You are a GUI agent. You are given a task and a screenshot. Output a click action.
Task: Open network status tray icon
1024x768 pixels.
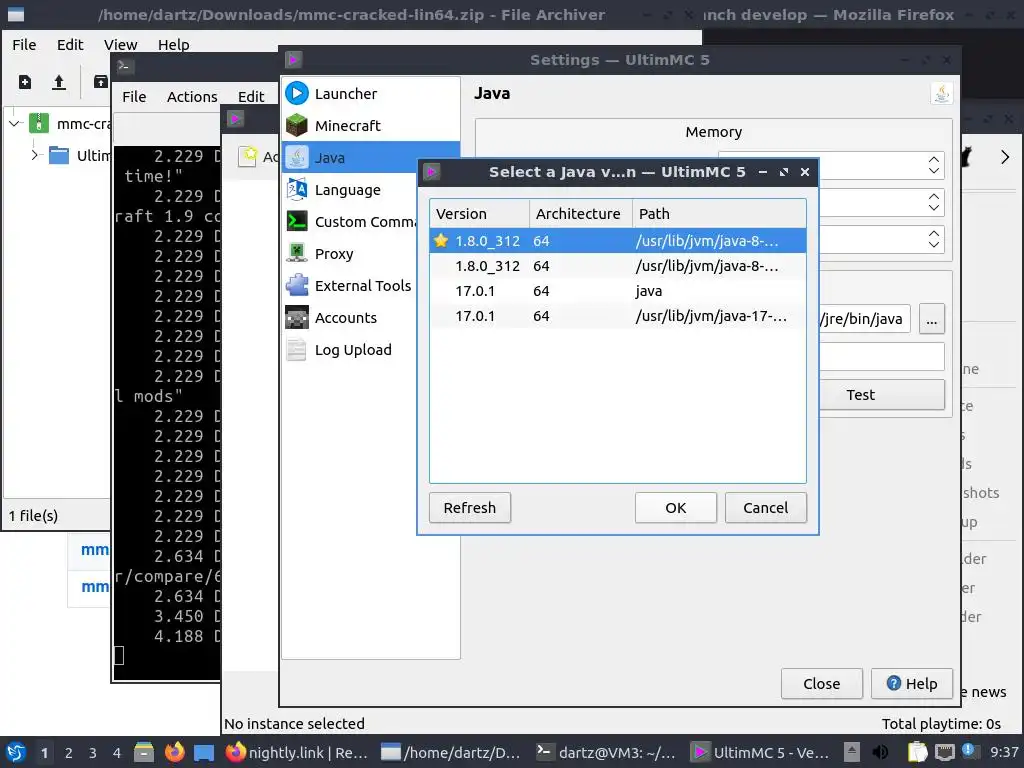pyautogui.click(x=944, y=752)
